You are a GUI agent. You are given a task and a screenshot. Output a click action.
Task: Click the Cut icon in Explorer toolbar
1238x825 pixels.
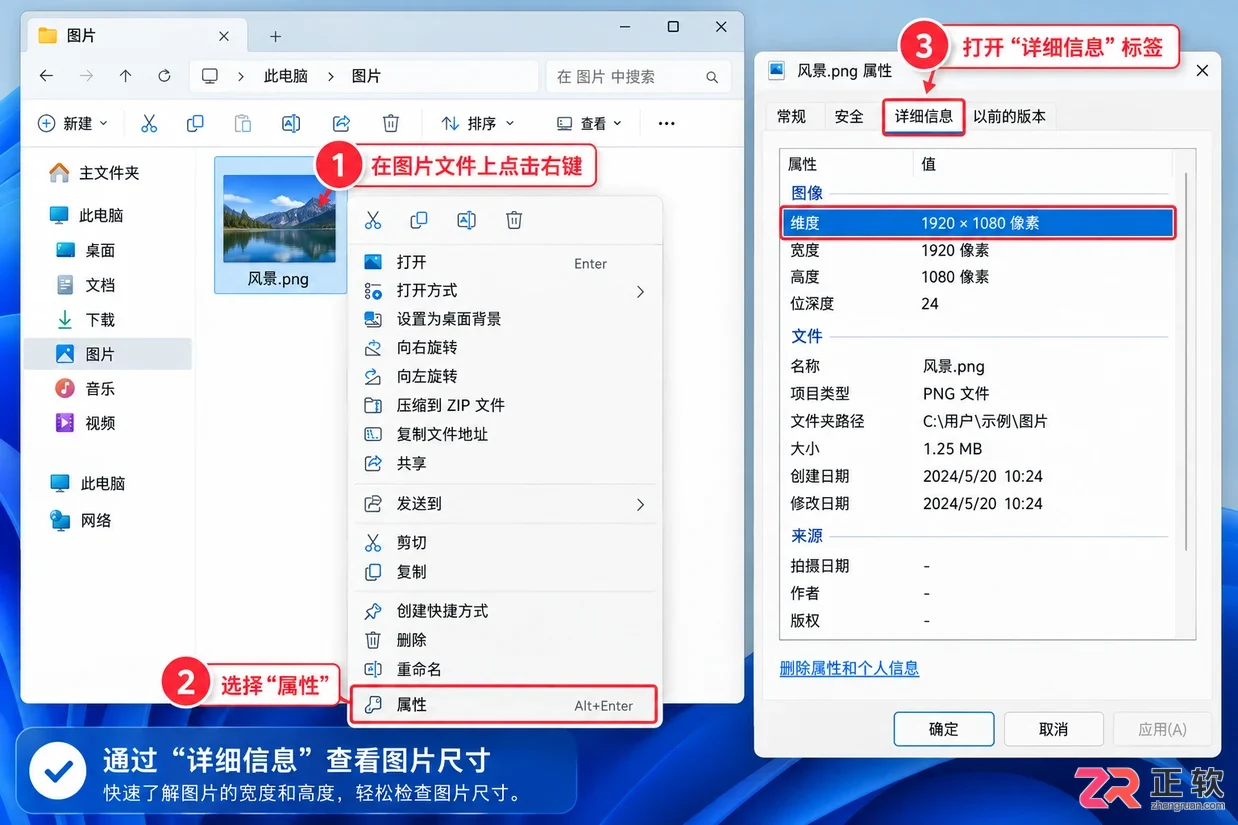(149, 123)
